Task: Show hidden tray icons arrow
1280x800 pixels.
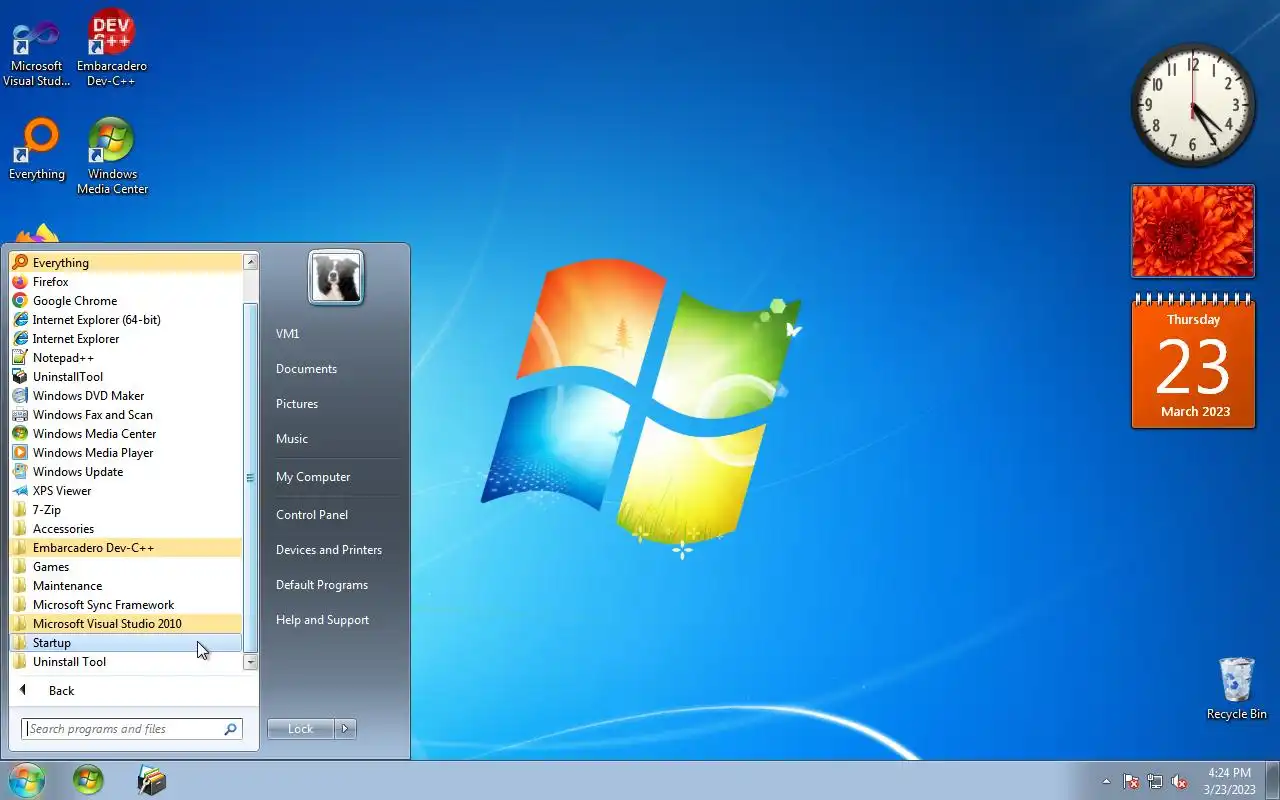Action: pos(1106,781)
